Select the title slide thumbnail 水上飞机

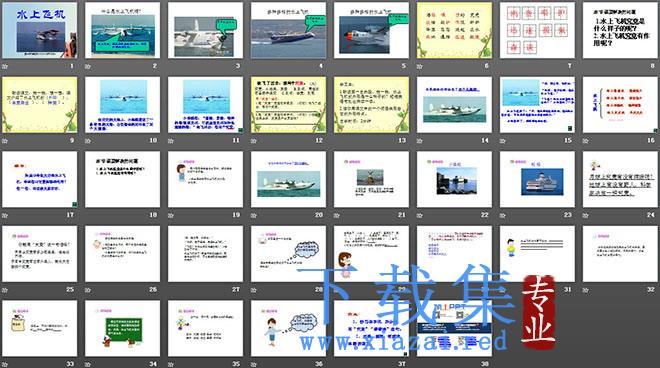pos(40,30)
